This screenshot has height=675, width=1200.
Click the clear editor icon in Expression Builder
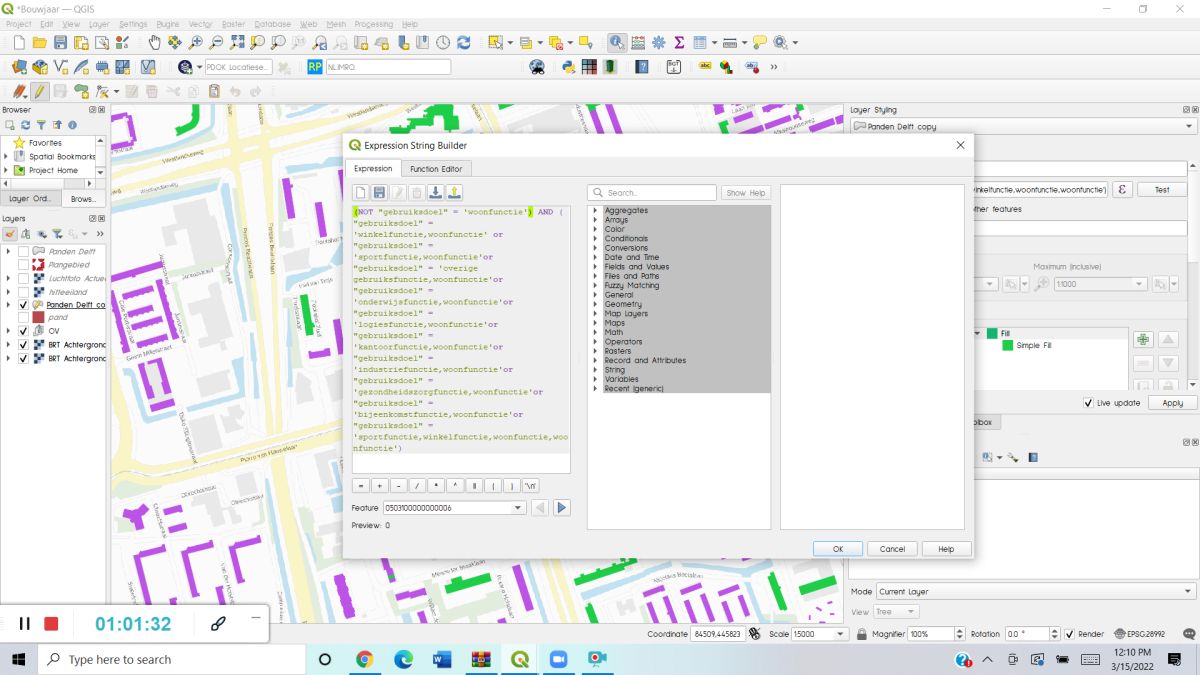coord(361,192)
